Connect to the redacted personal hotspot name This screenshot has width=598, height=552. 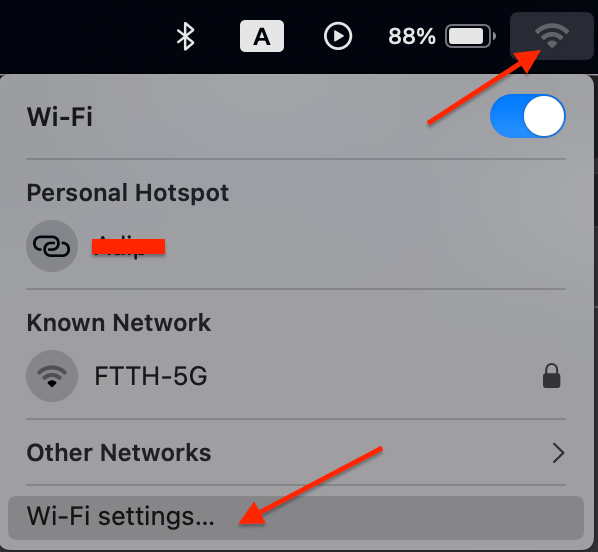pos(129,246)
